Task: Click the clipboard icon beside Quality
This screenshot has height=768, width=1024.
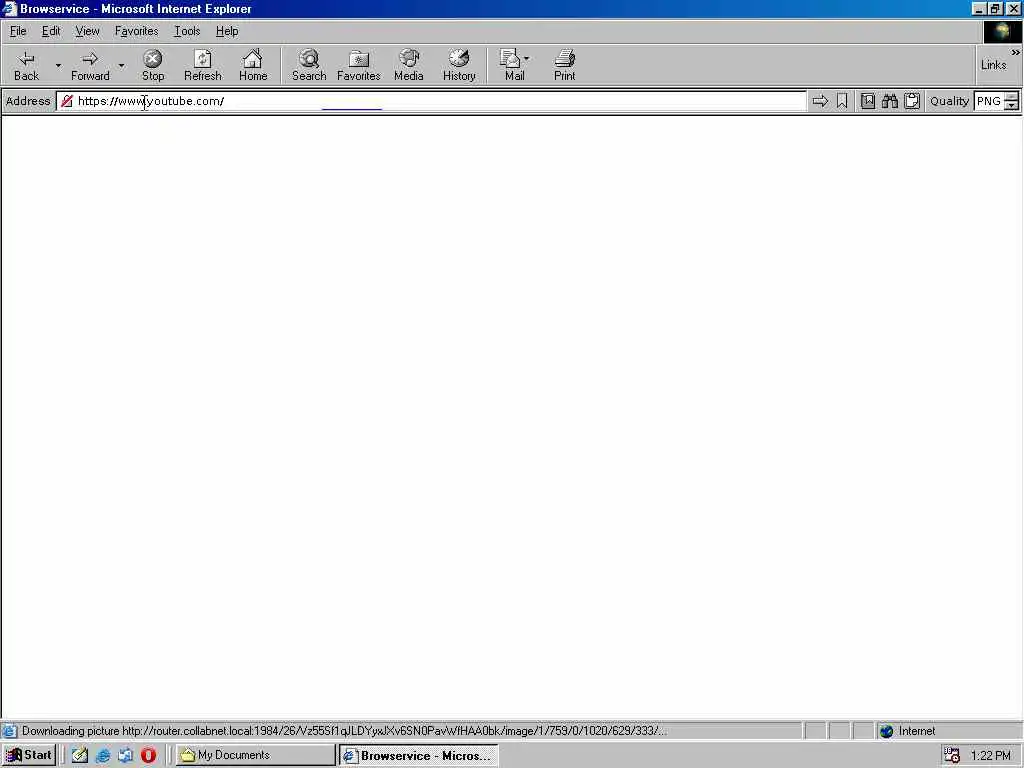Action: coord(912,101)
